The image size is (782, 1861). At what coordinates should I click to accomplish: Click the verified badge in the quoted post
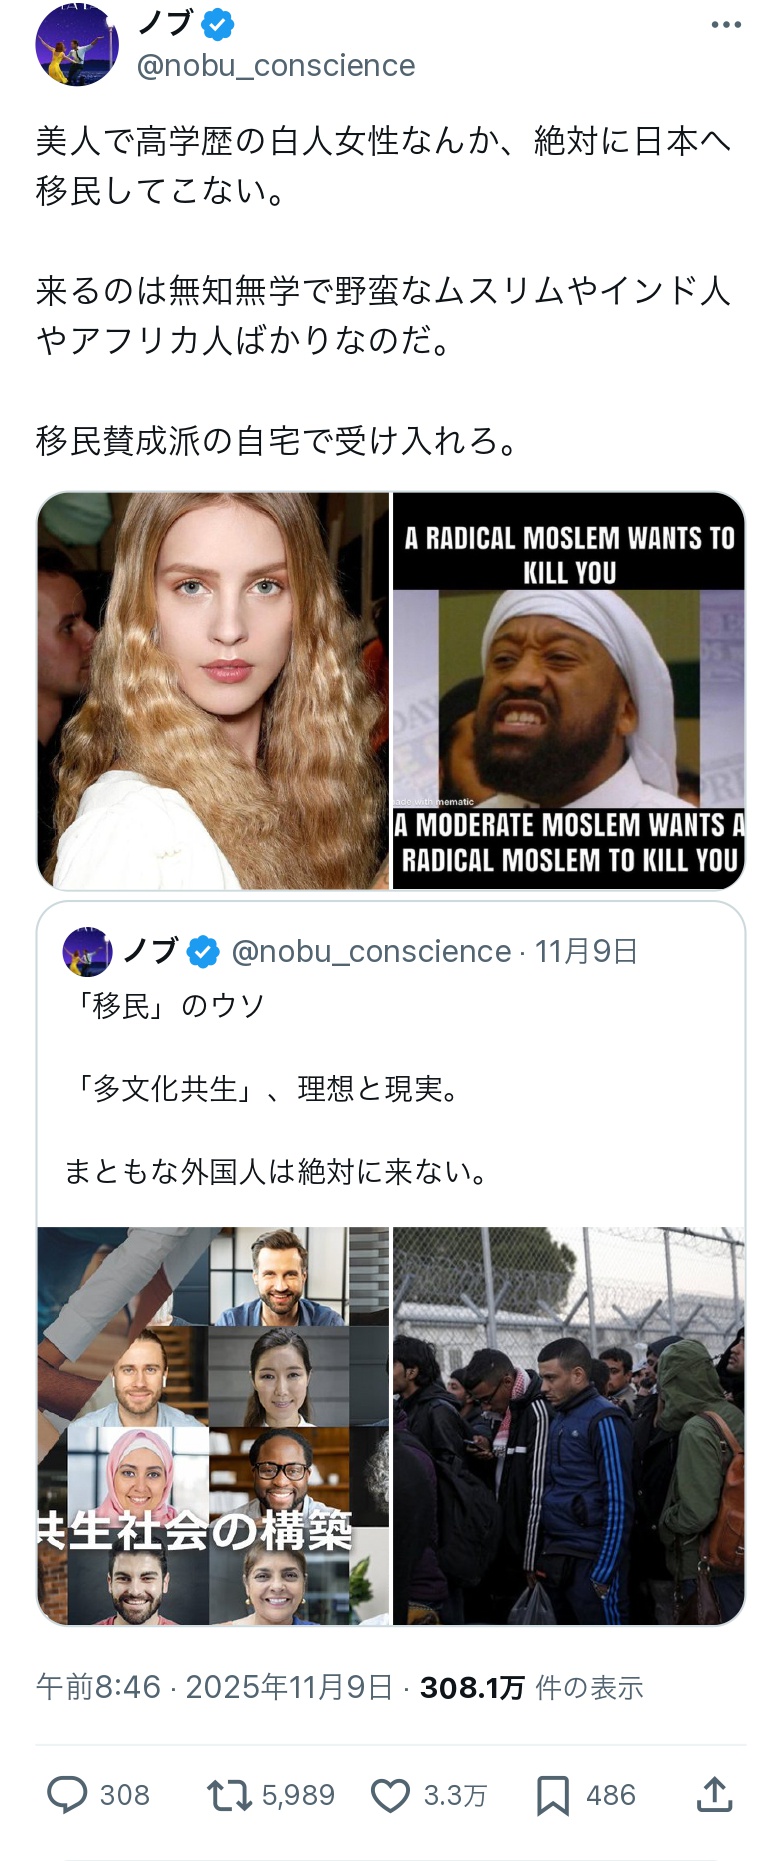pos(204,951)
